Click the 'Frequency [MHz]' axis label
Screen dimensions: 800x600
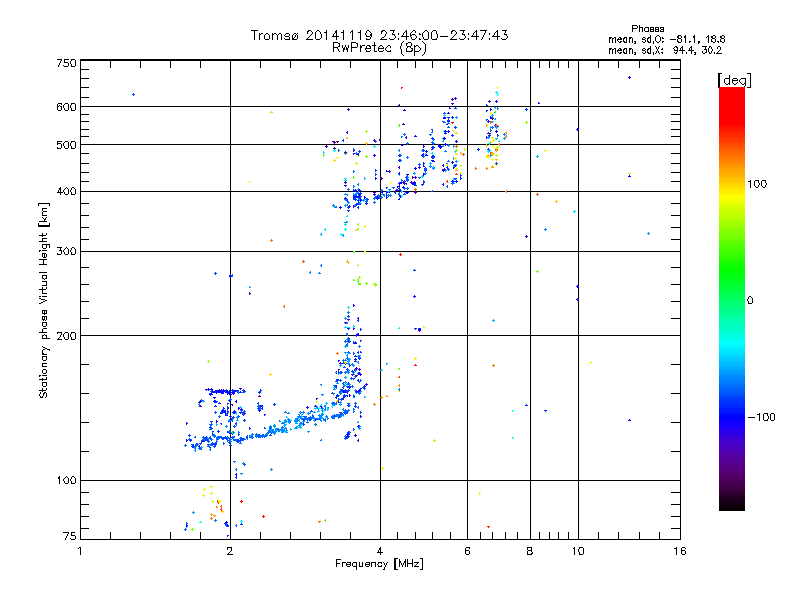pyautogui.click(x=379, y=564)
